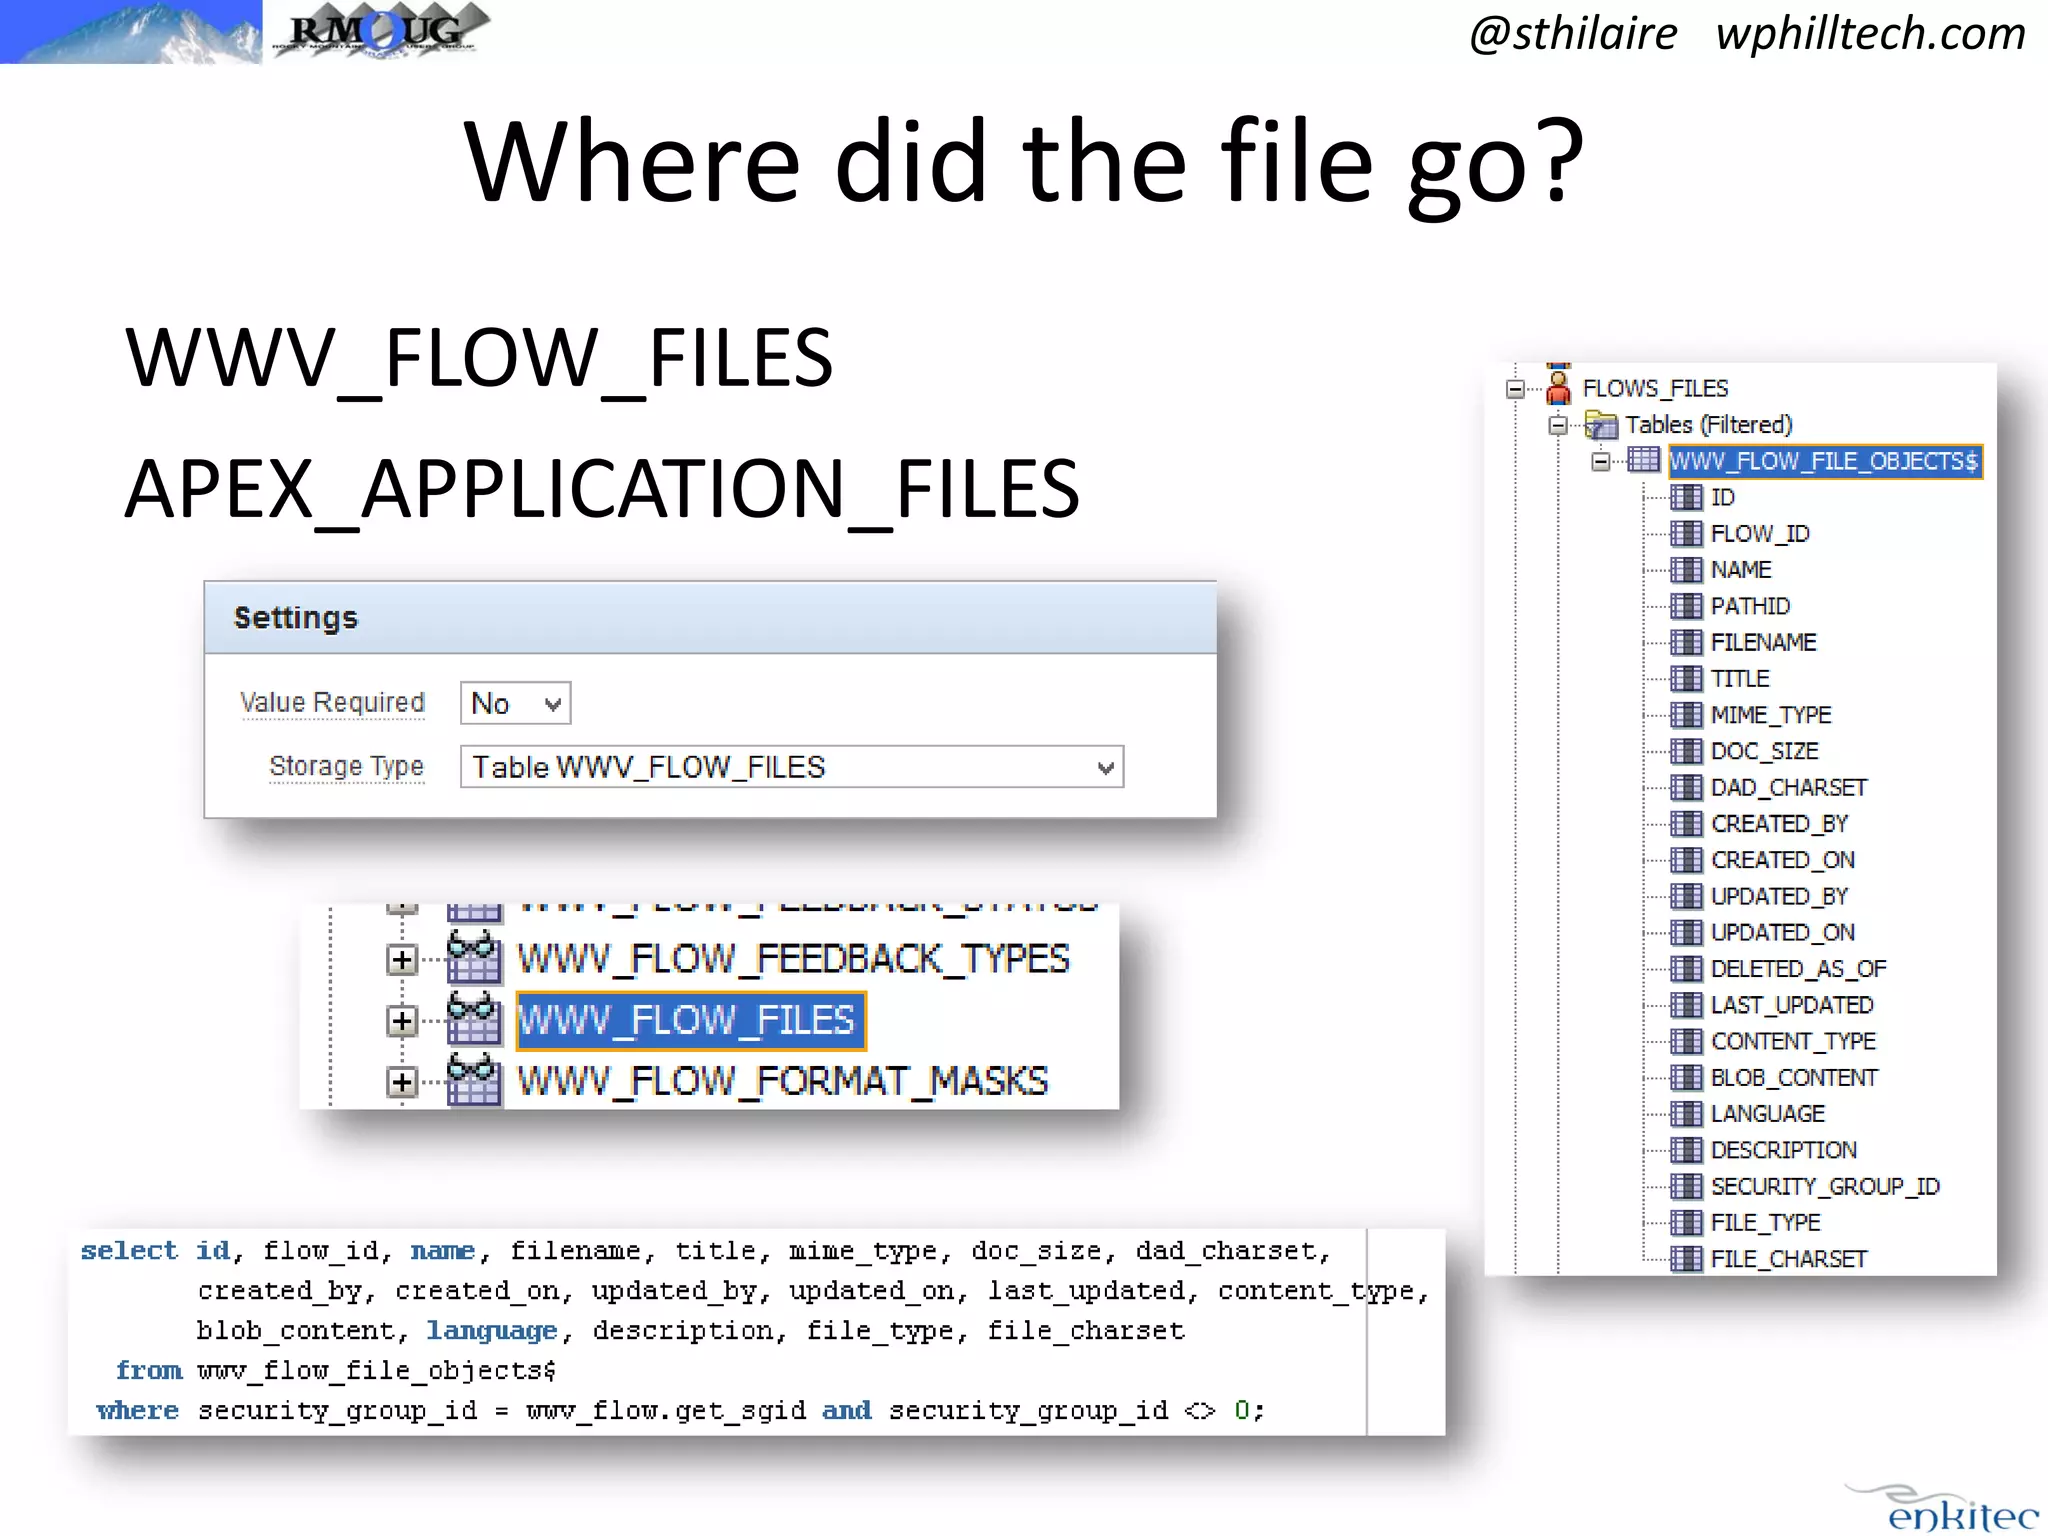Click the TITLE column icon
This screenshot has height=1536, width=2048.
click(1686, 679)
